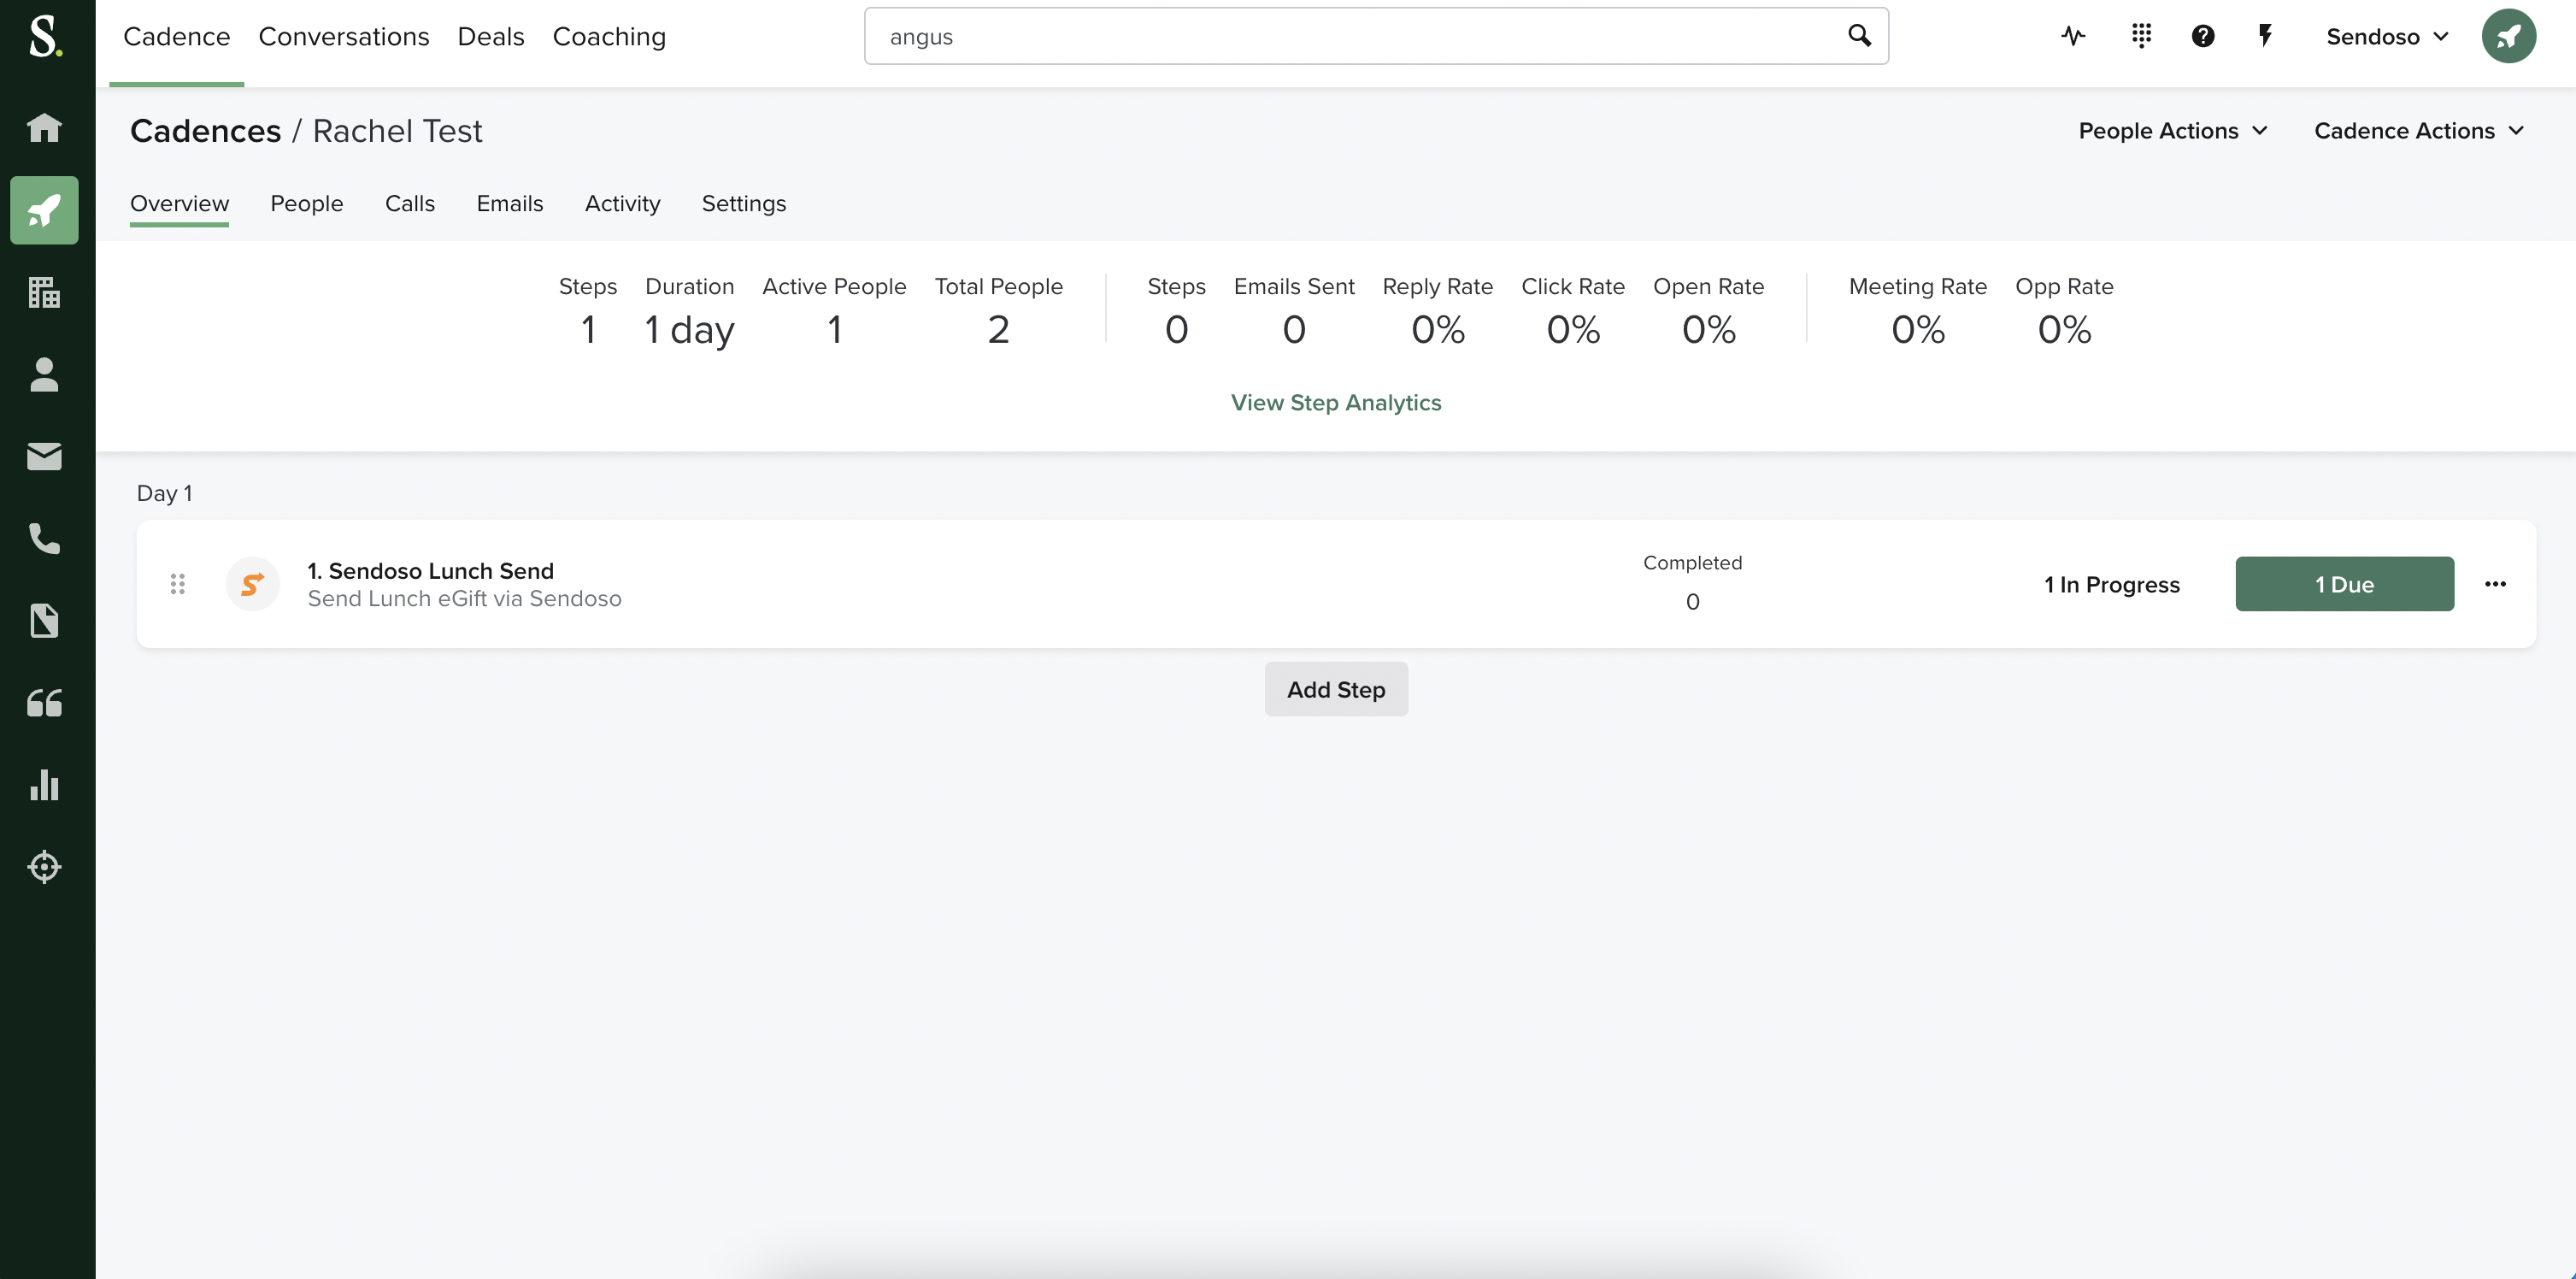
Task: Click the Emails Sent 0 stat
Action: pos(1294,312)
